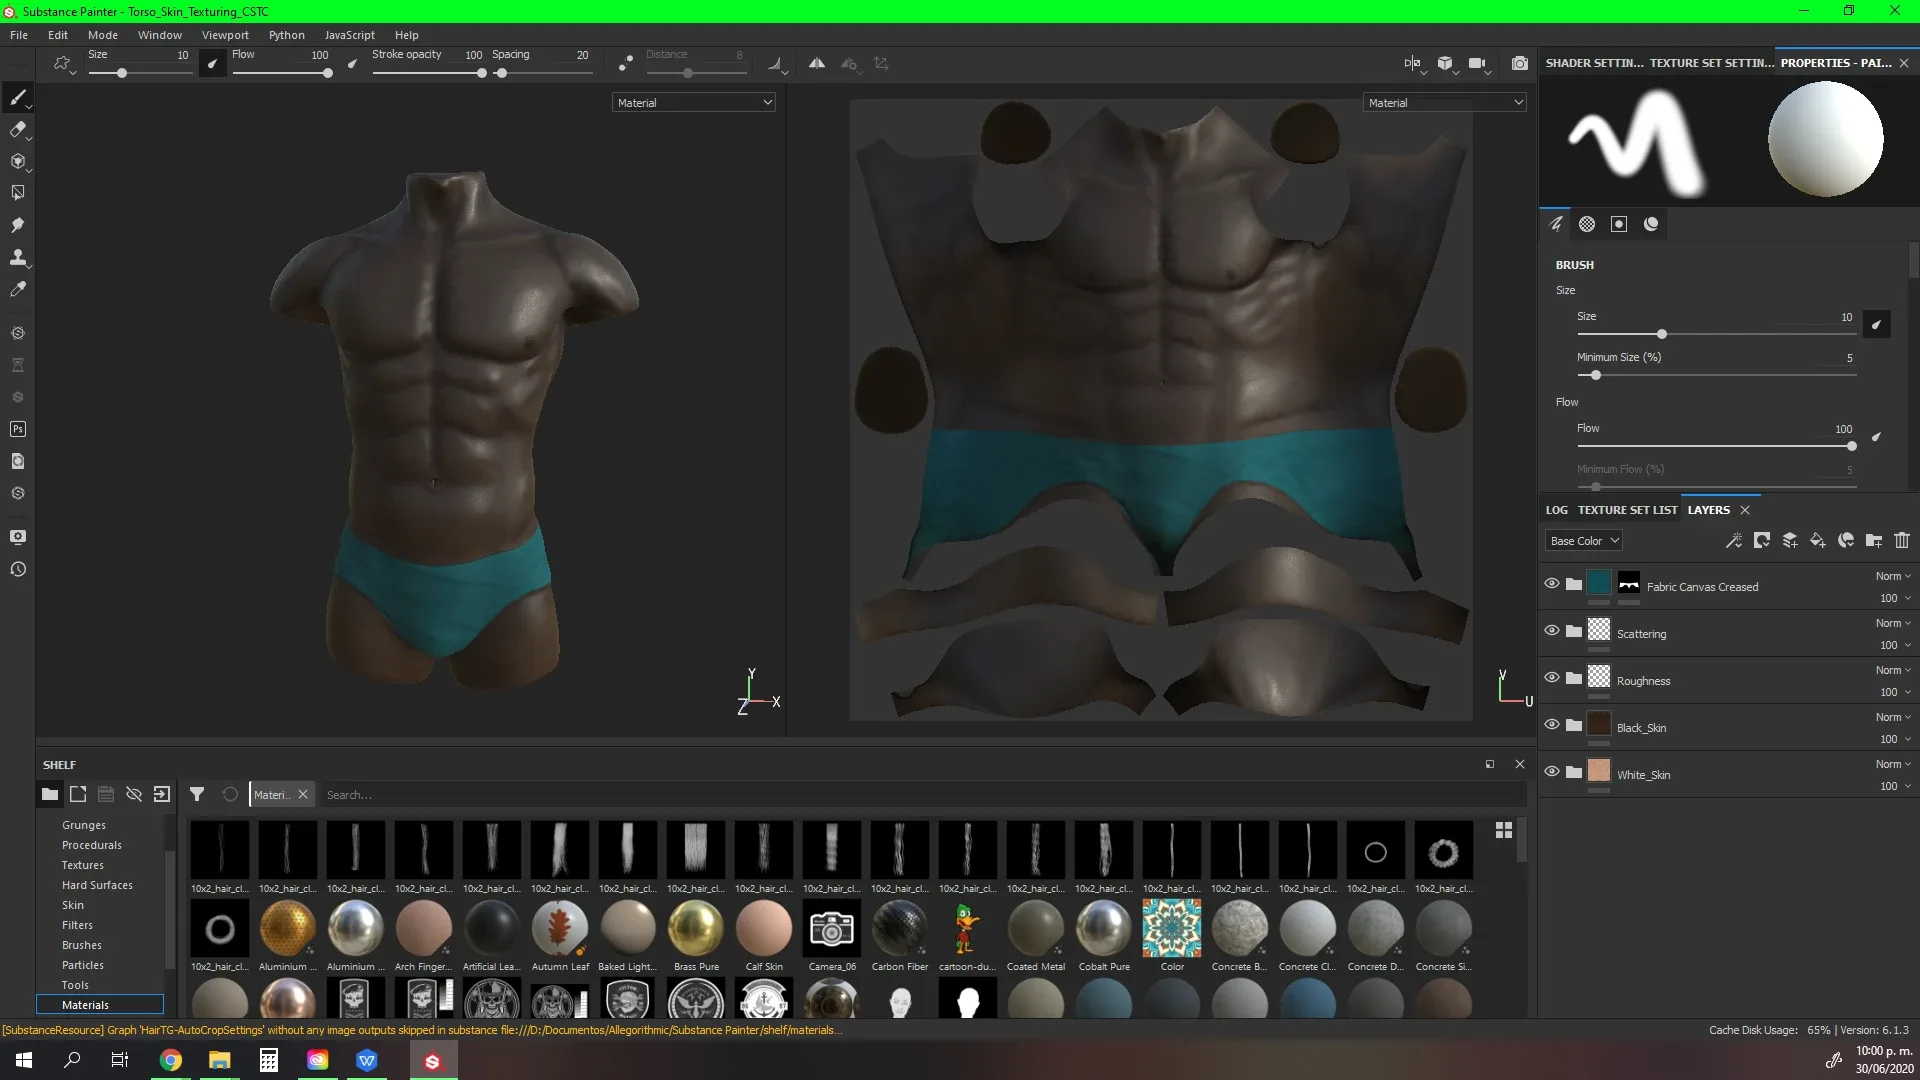Image resolution: width=1920 pixels, height=1080 pixels.
Task: Click the video camera view icon
Action: [1477, 63]
